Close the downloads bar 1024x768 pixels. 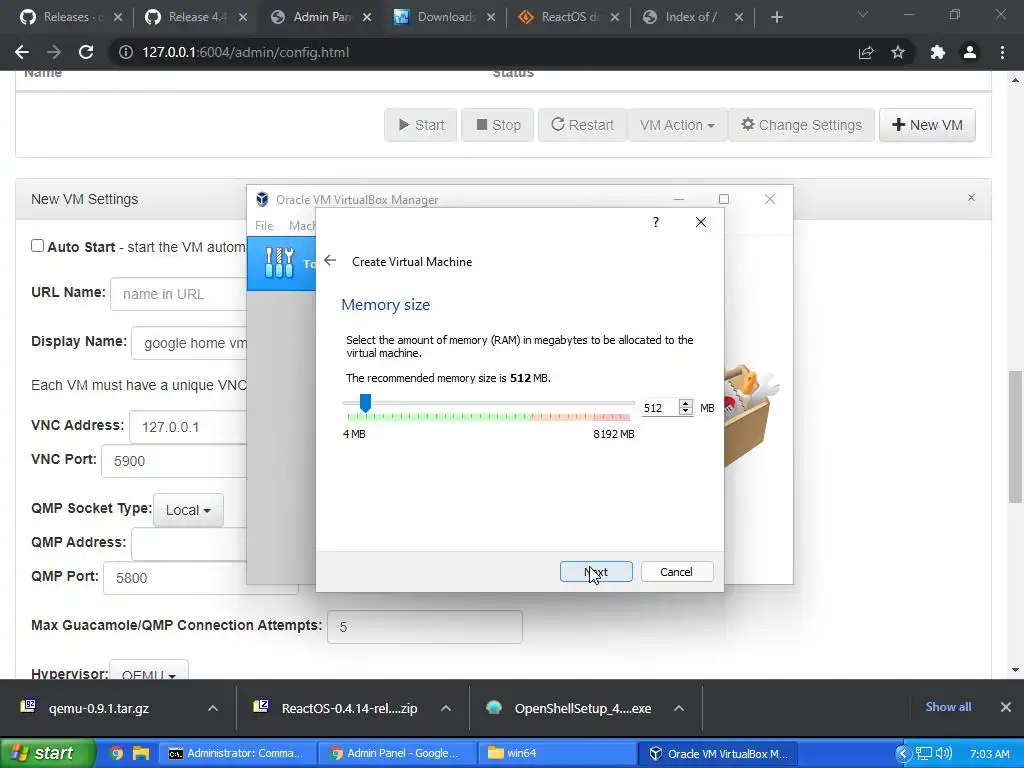pyautogui.click(x=1006, y=707)
